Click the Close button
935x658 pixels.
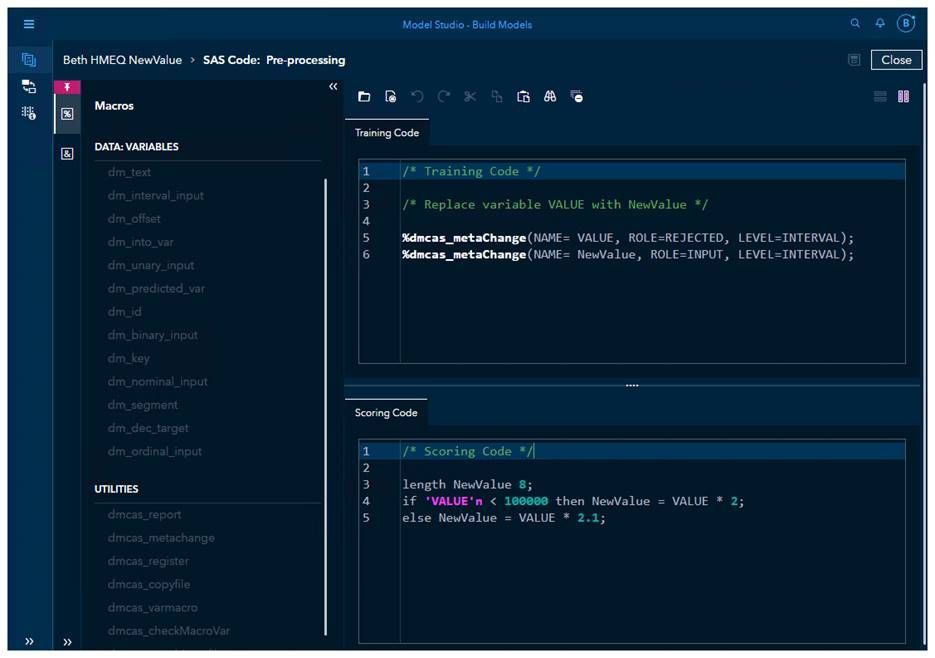[x=896, y=60]
